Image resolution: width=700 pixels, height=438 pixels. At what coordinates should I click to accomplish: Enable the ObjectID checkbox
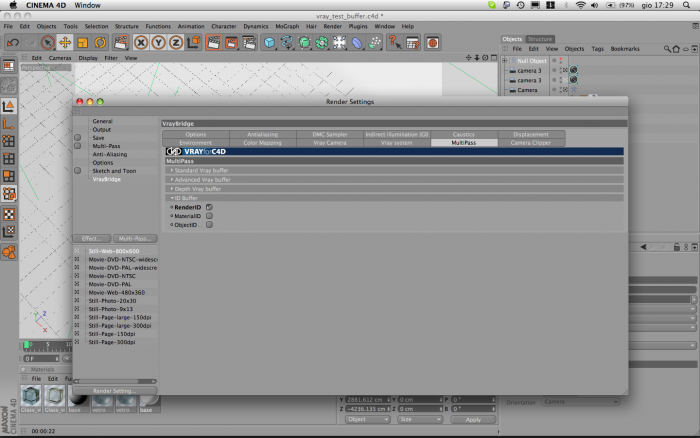tap(209, 225)
